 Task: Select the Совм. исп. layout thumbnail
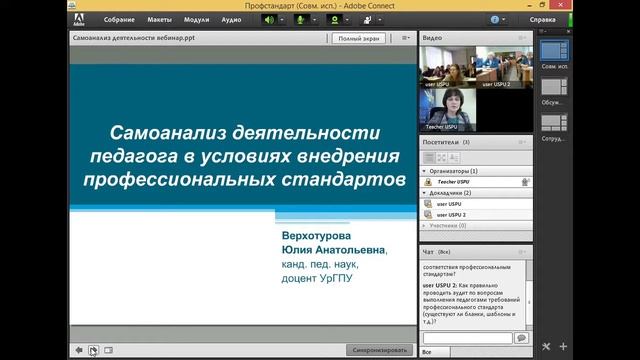point(554,51)
